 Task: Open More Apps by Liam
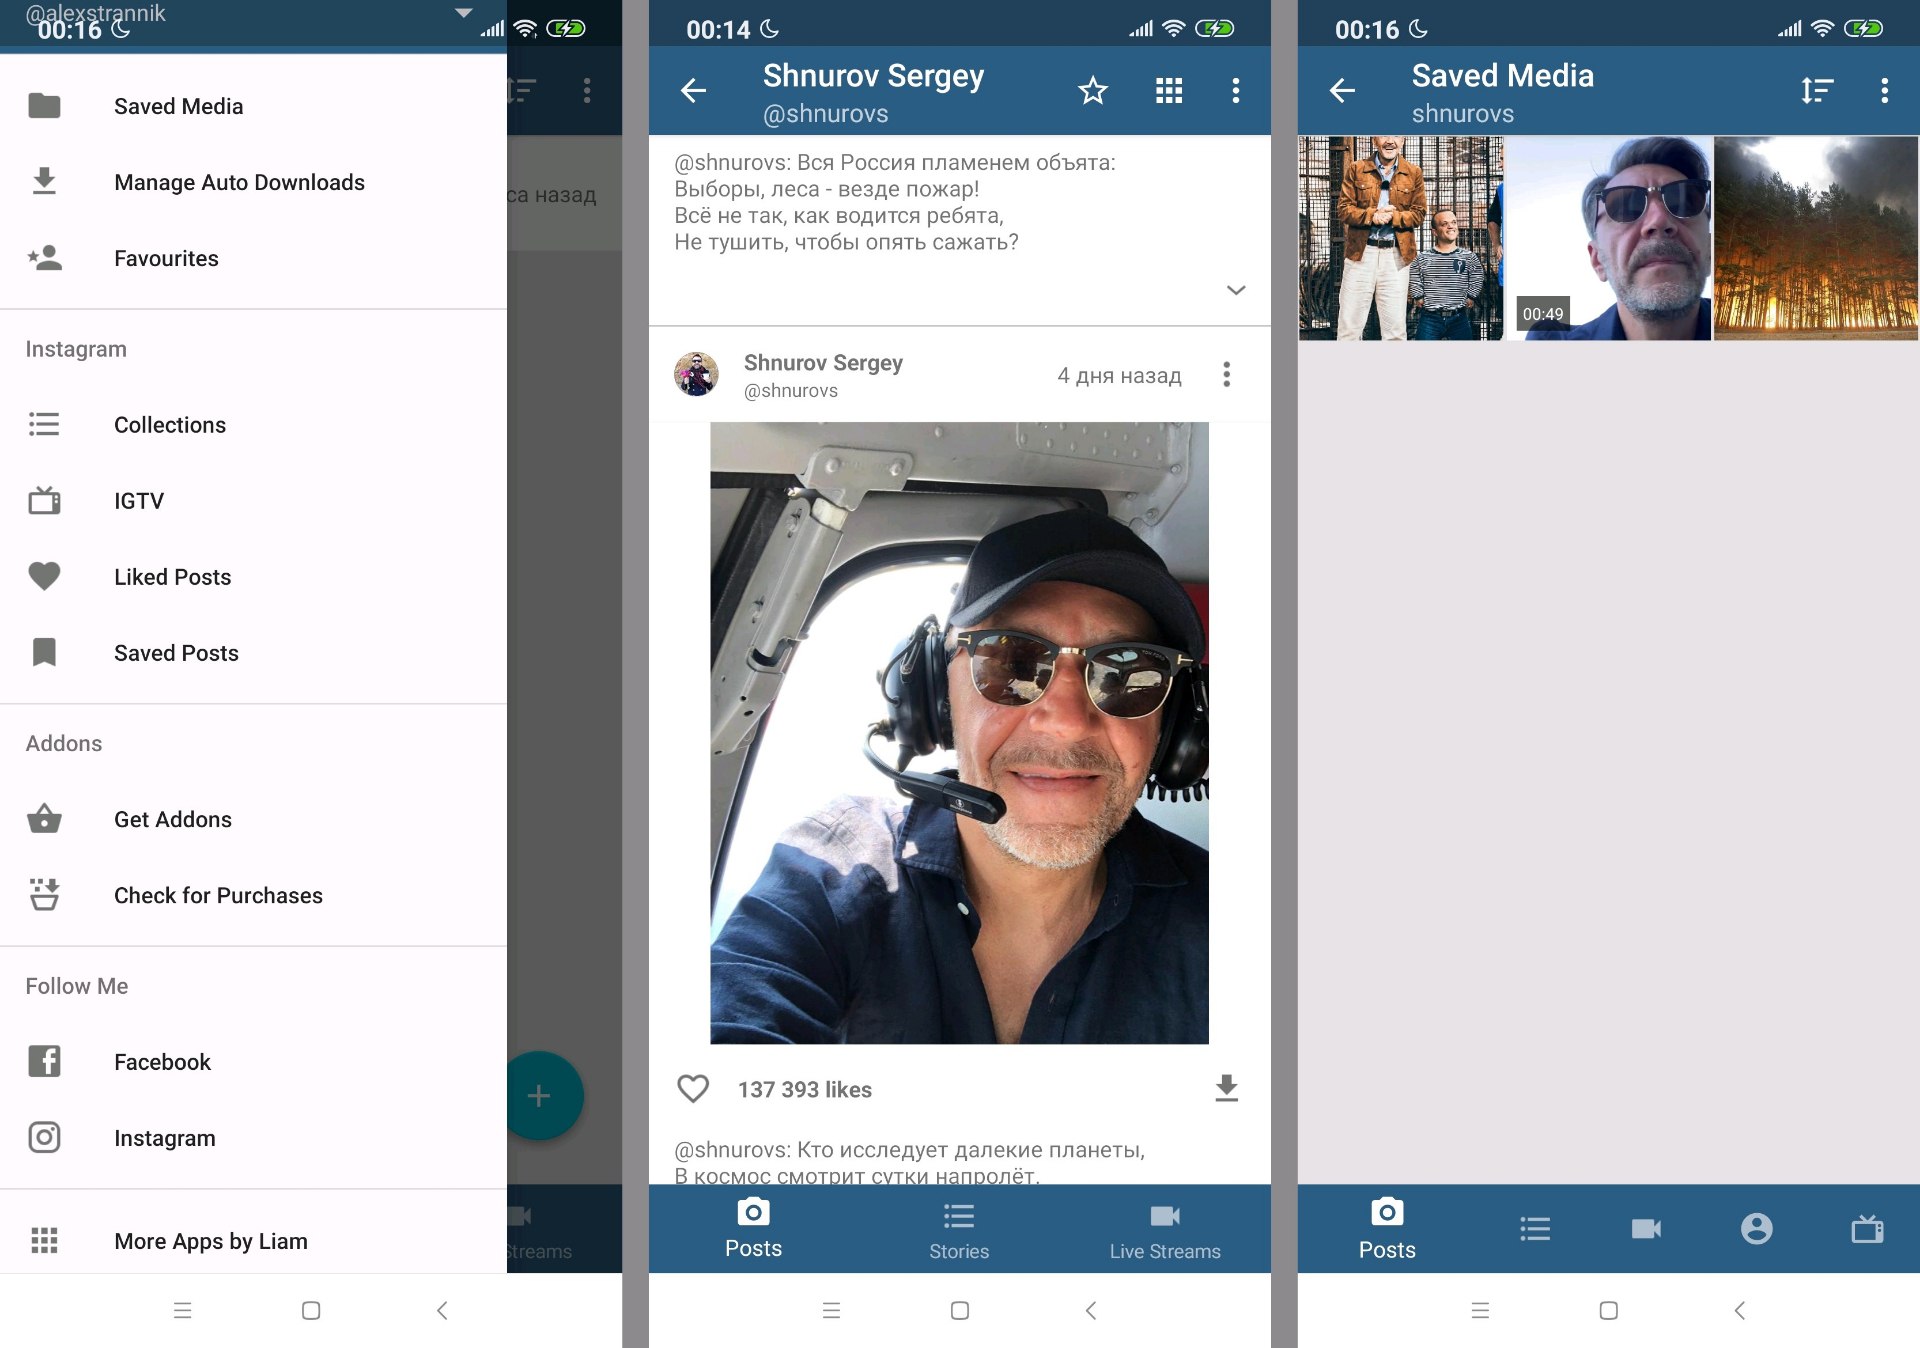pos(253,1241)
